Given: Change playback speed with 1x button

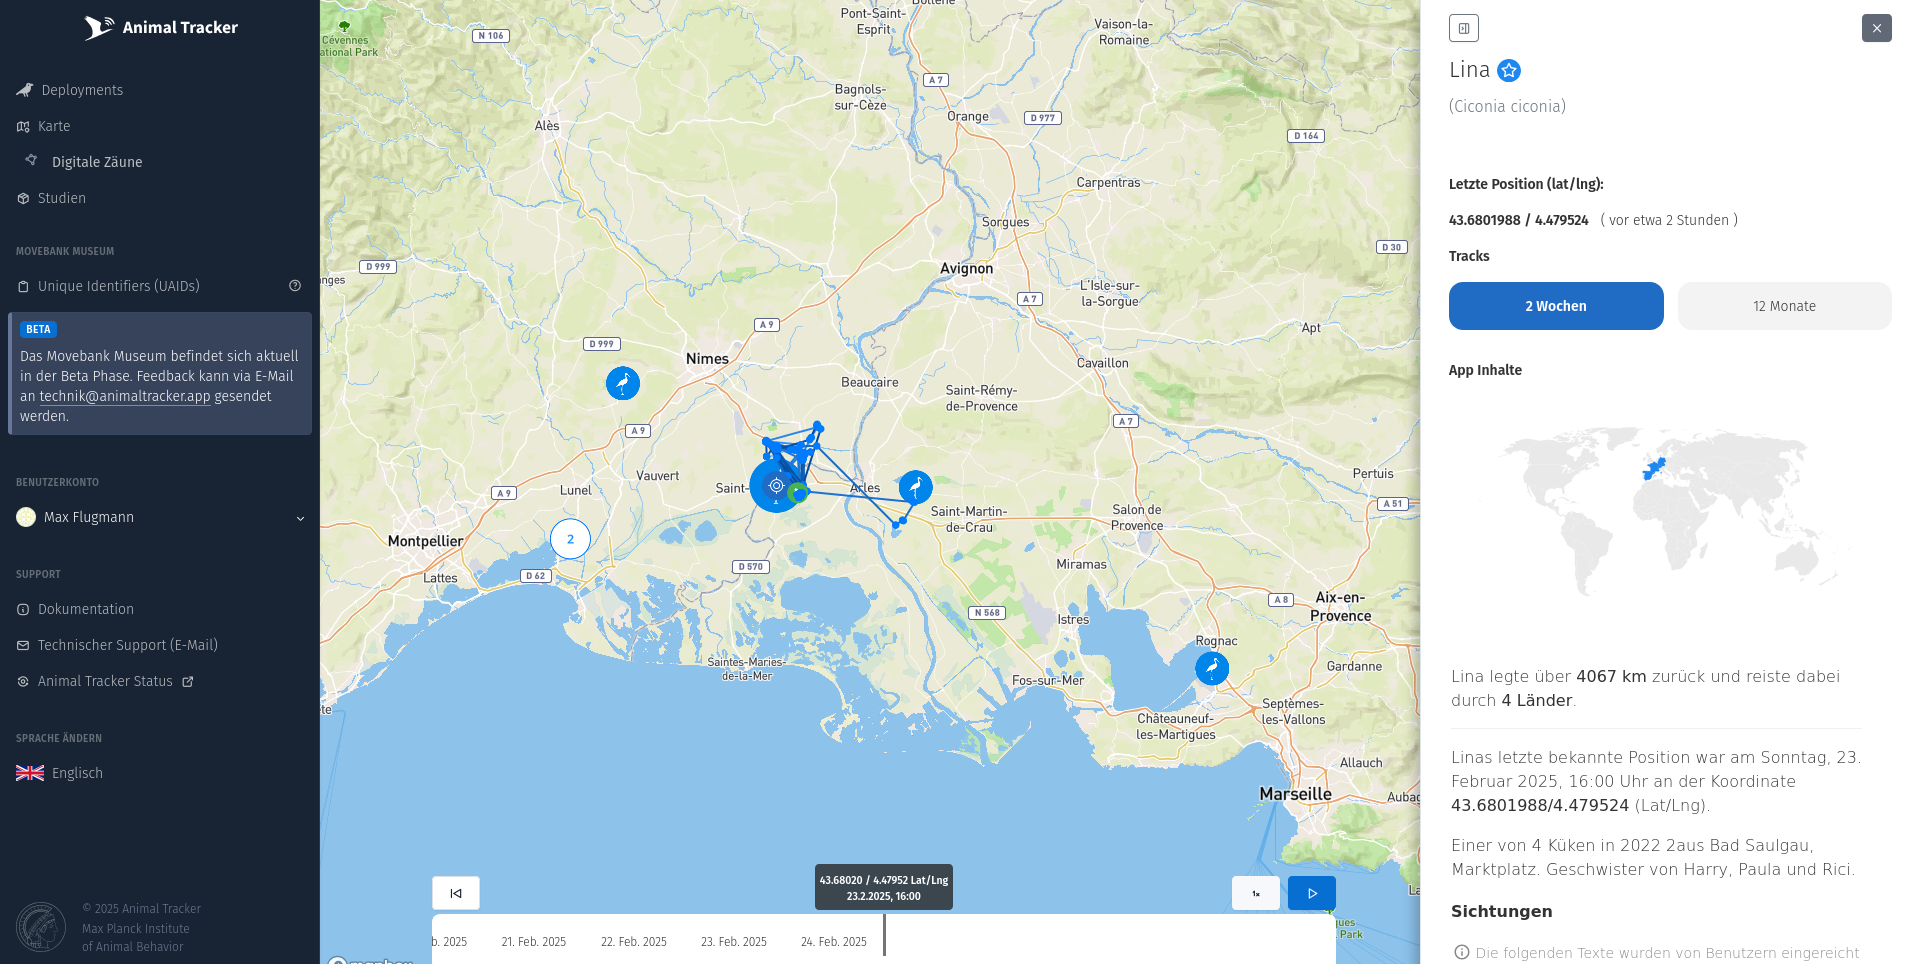Looking at the screenshot, I should coord(1255,893).
